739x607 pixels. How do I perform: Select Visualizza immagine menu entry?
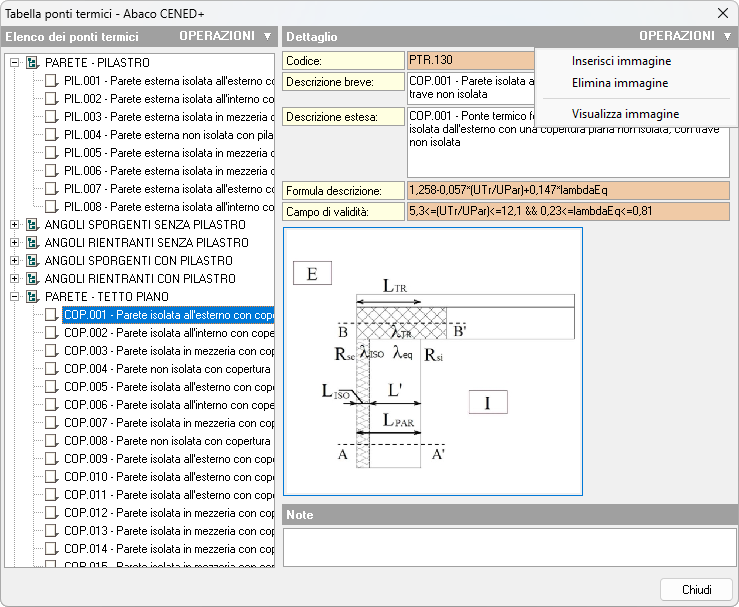coord(625,114)
